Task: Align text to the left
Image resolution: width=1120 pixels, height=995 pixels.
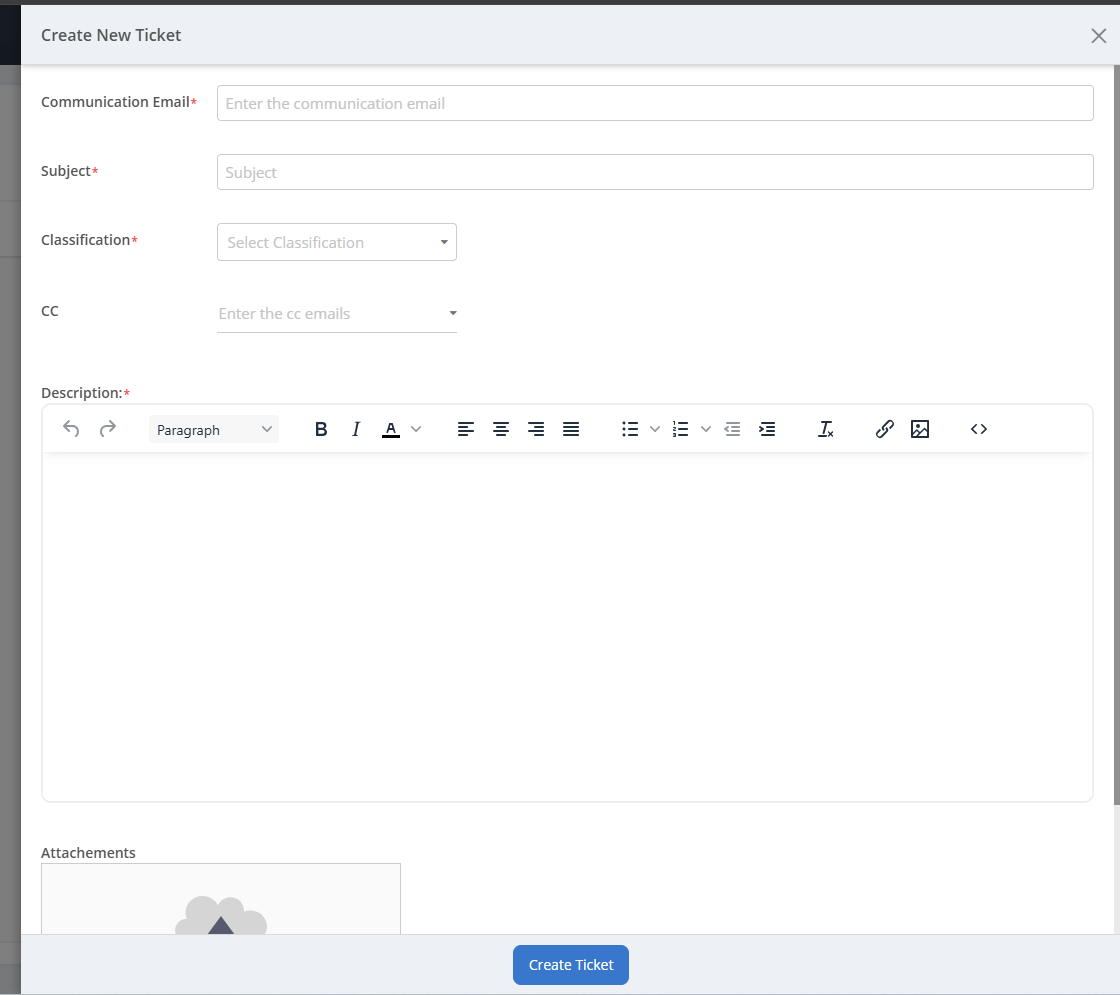Action: tap(466, 429)
